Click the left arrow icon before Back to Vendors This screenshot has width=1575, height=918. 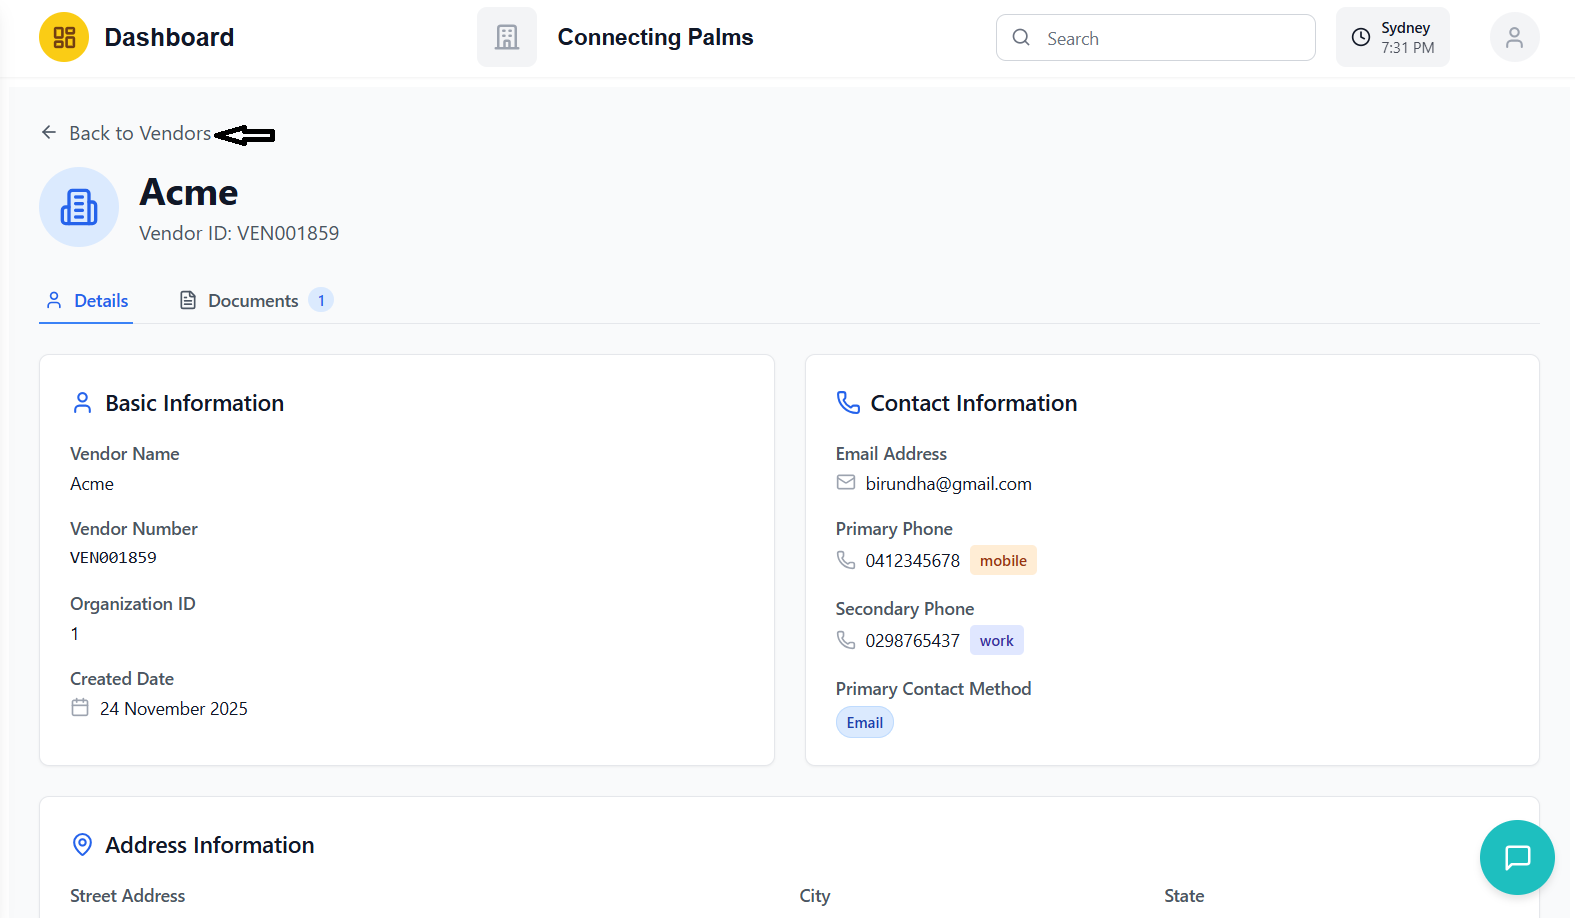(49, 133)
